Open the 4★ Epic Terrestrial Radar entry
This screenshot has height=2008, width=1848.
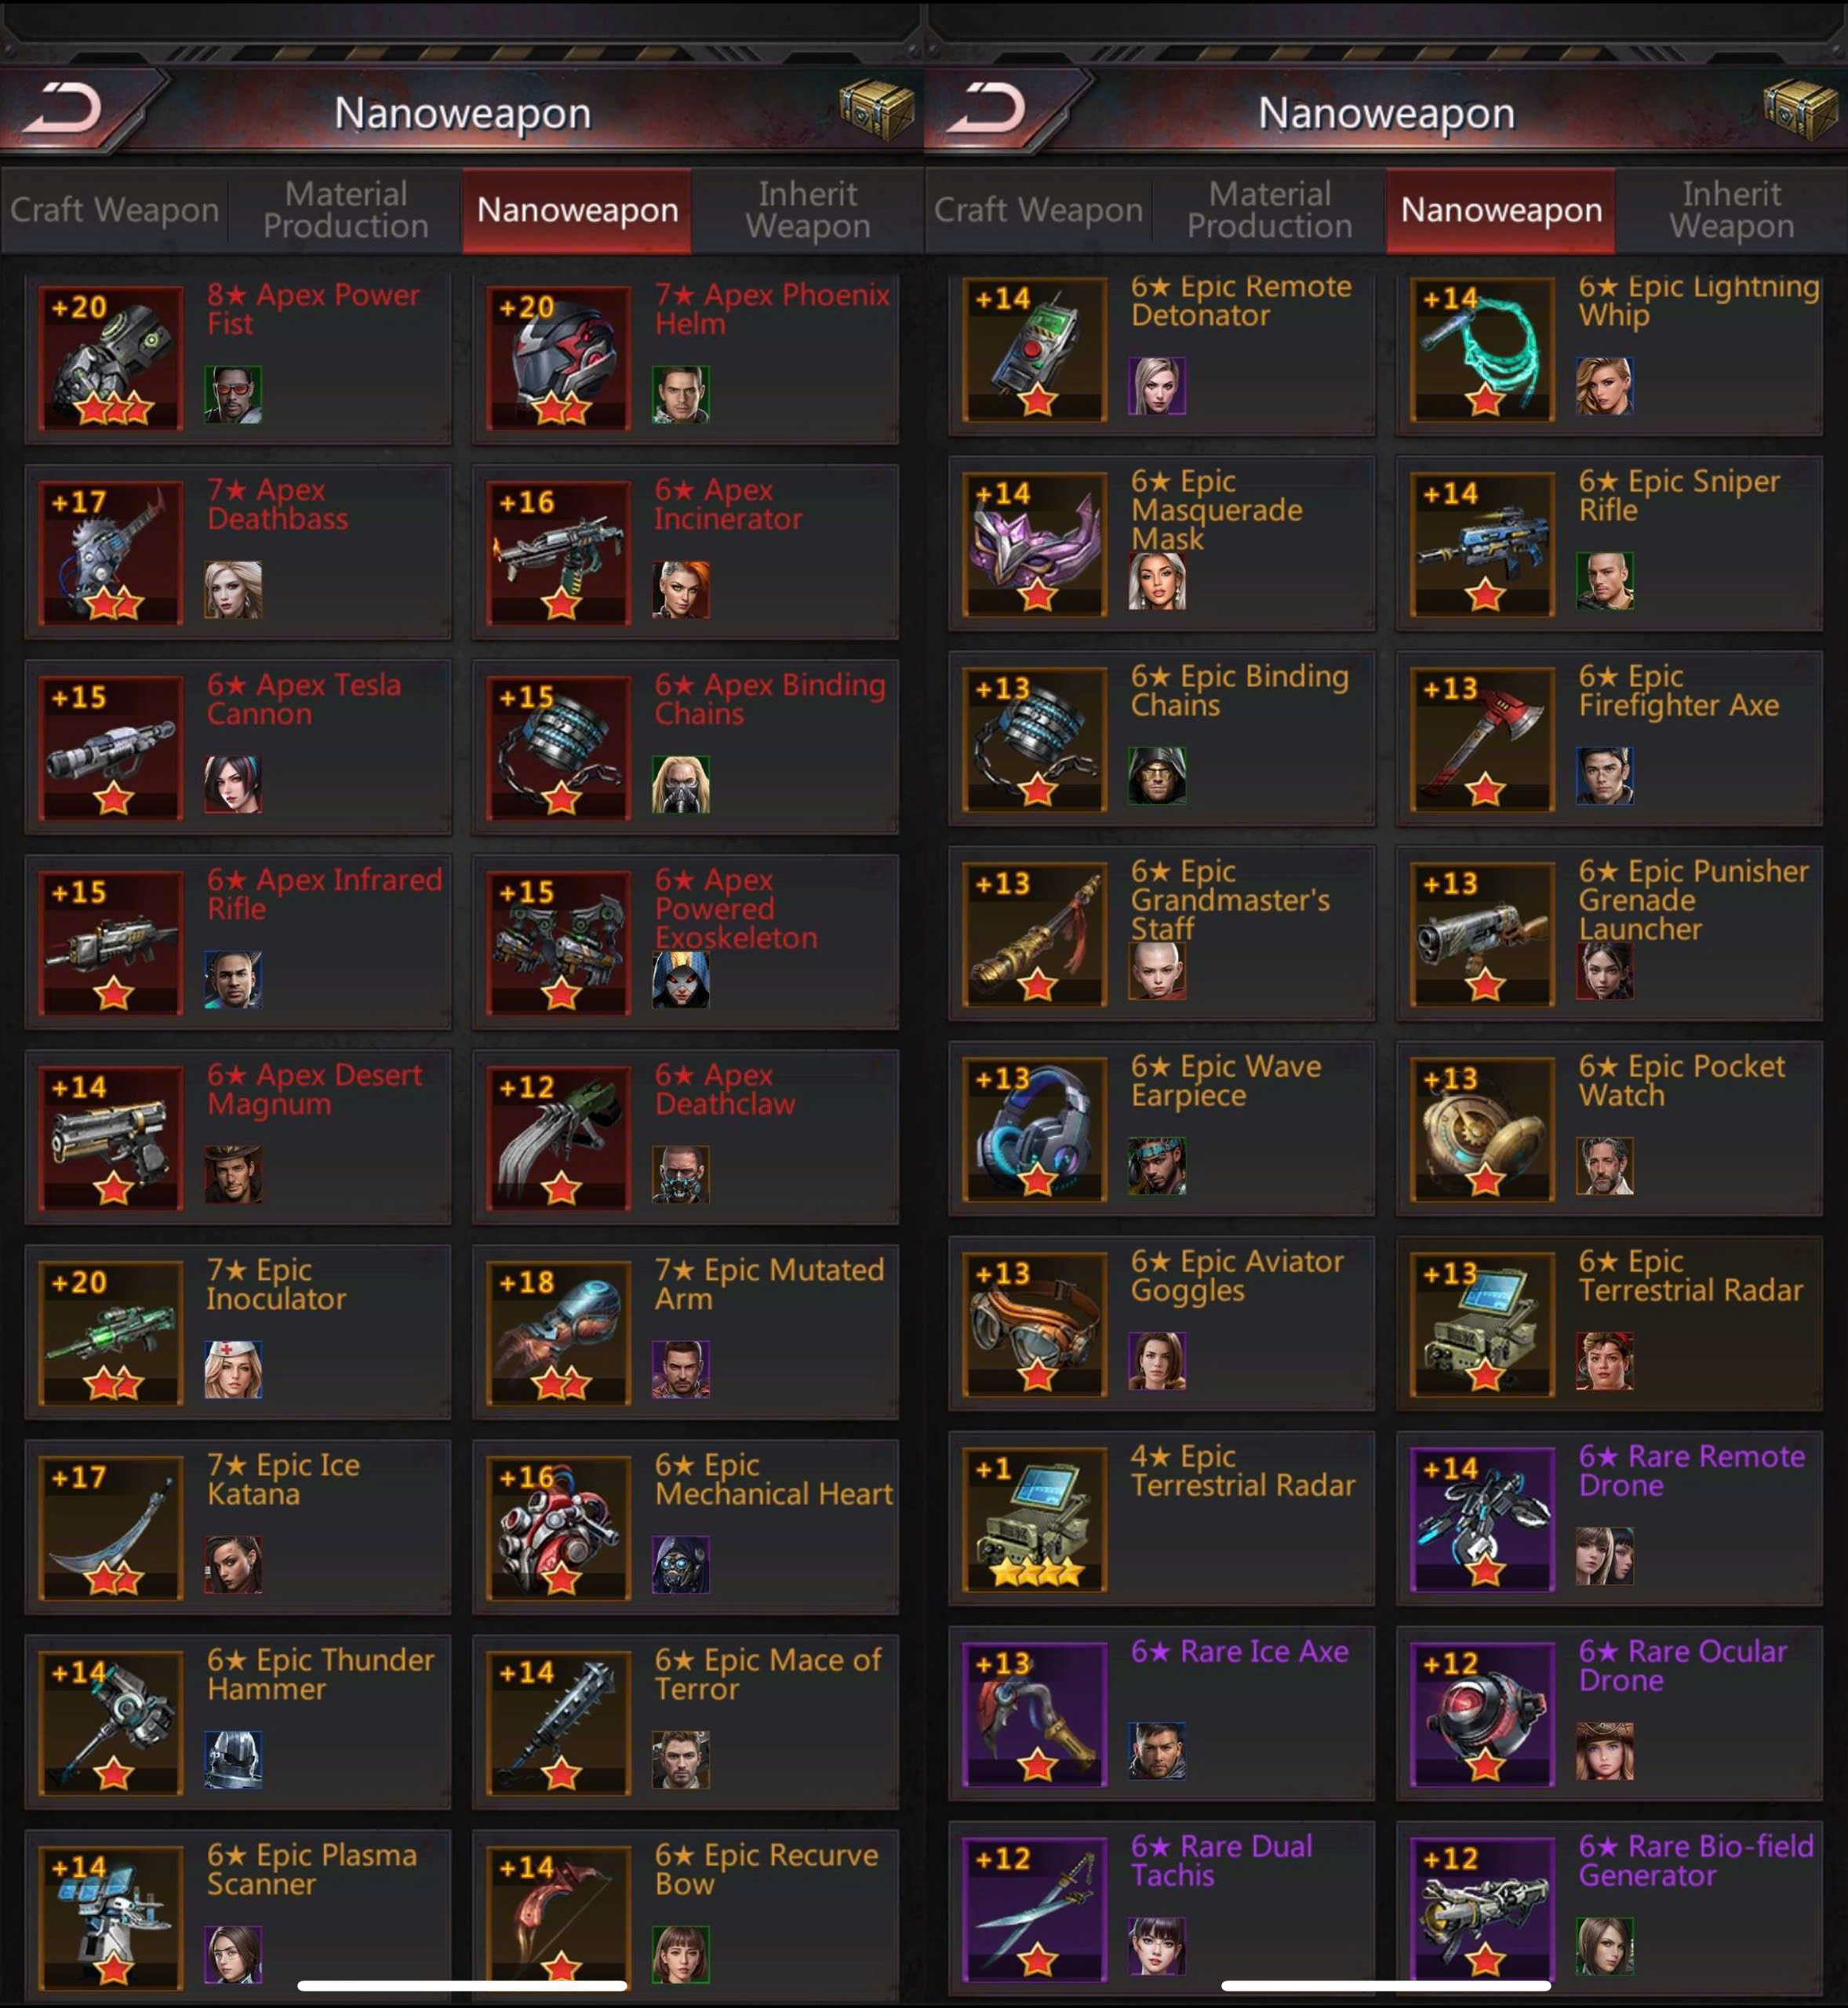tap(1161, 1518)
